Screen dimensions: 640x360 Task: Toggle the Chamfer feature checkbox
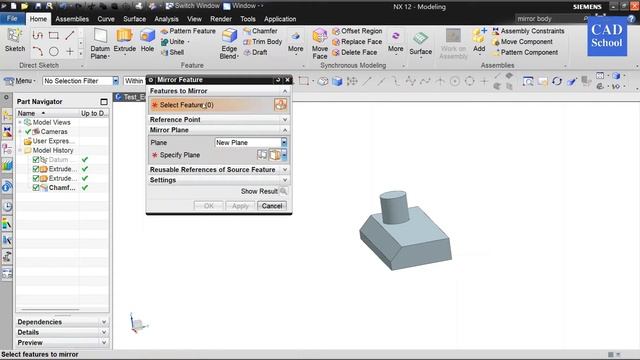click(x=36, y=188)
